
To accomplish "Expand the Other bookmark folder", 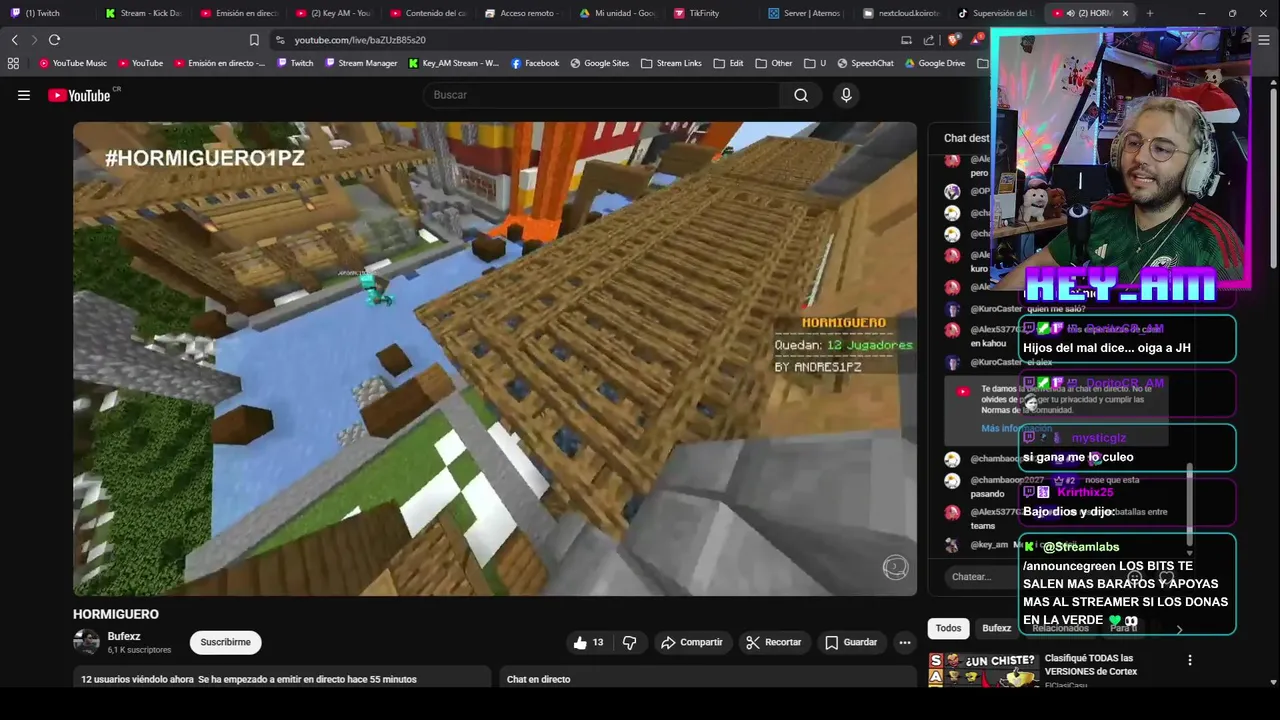I will 774,63.
